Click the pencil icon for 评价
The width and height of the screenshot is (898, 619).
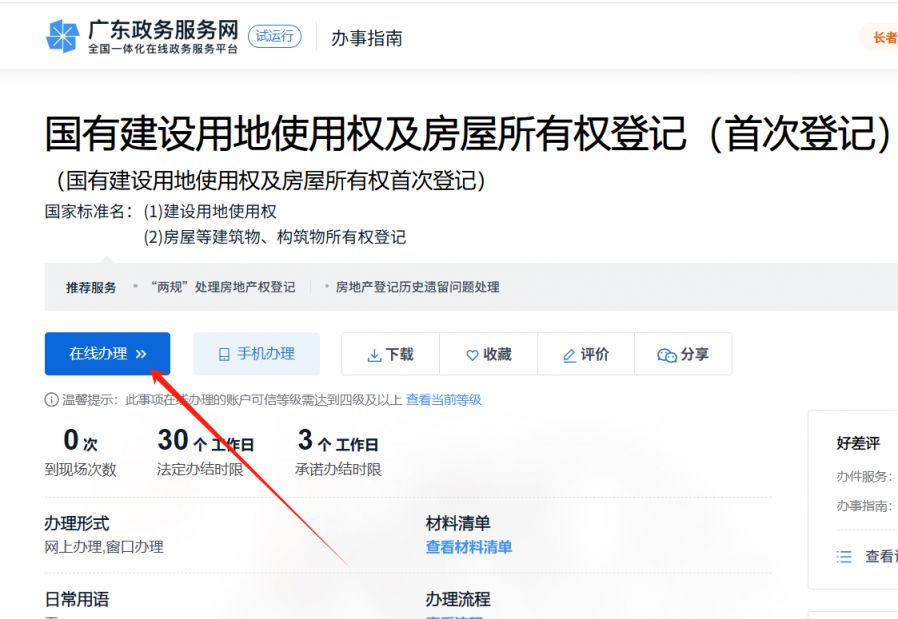click(569, 355)
